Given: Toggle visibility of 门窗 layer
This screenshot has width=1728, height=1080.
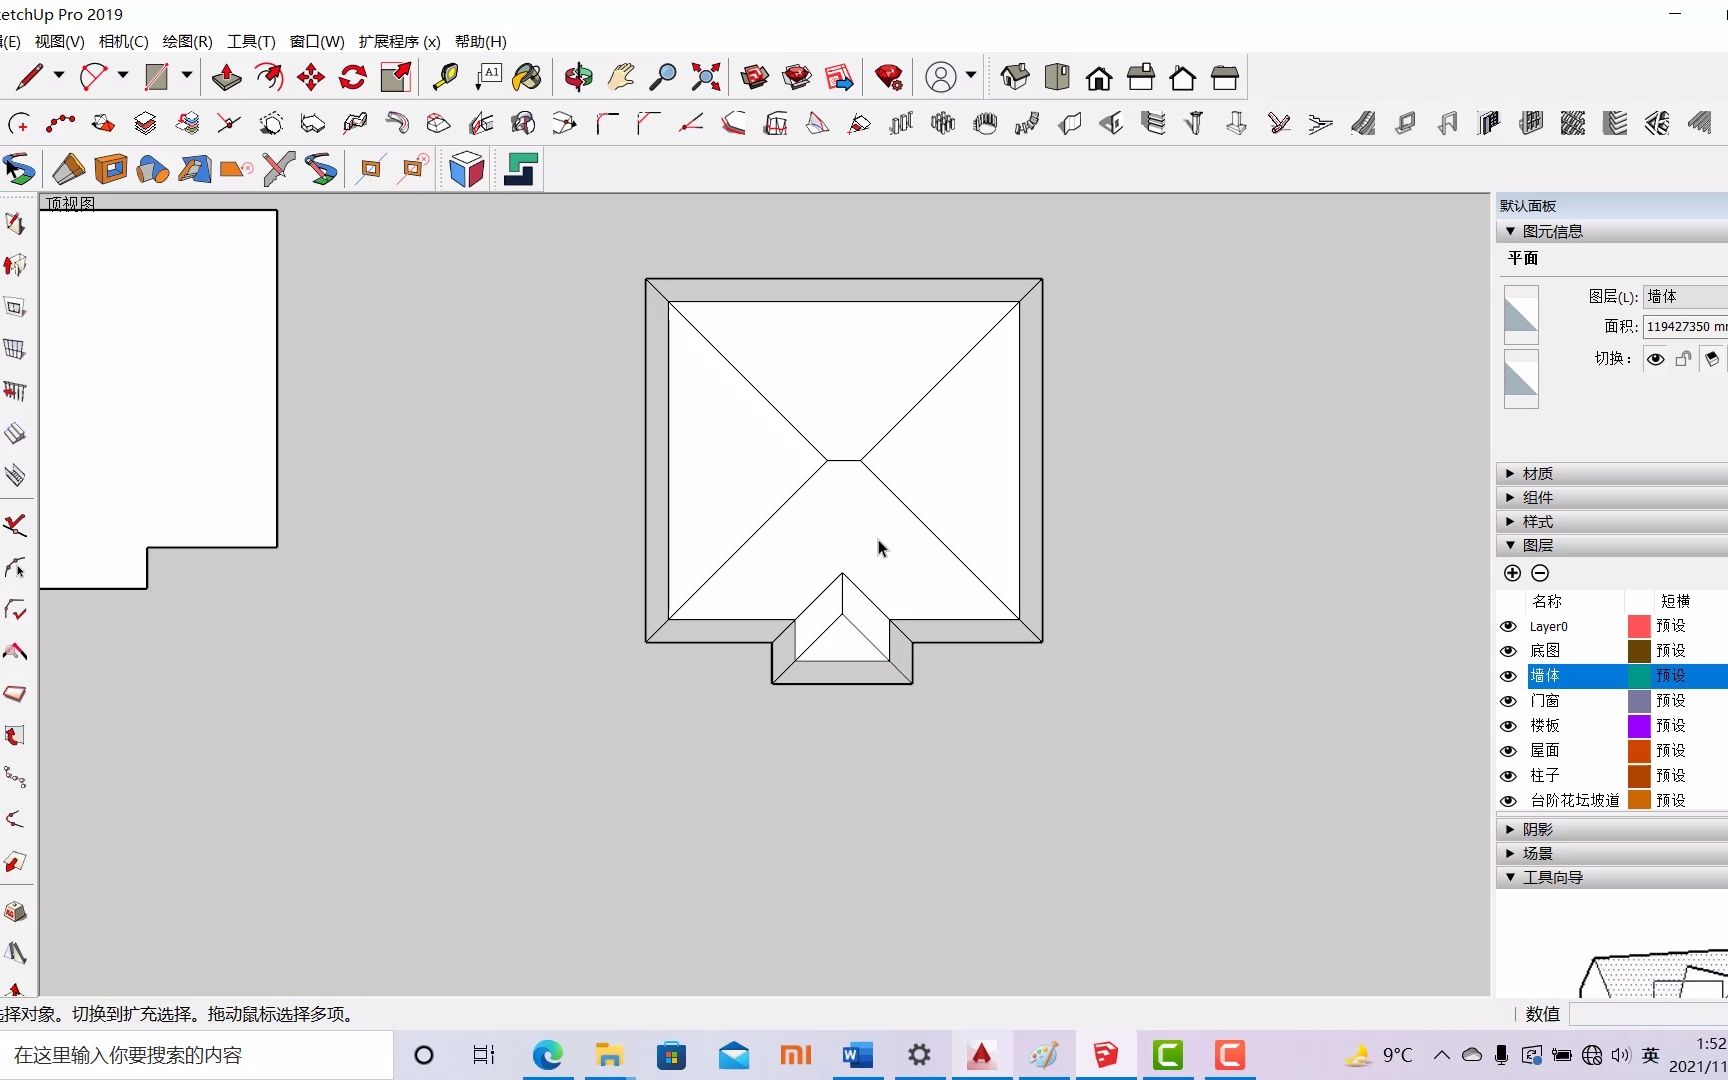Looking at the screenshot, I should (x=1508, y=701).
